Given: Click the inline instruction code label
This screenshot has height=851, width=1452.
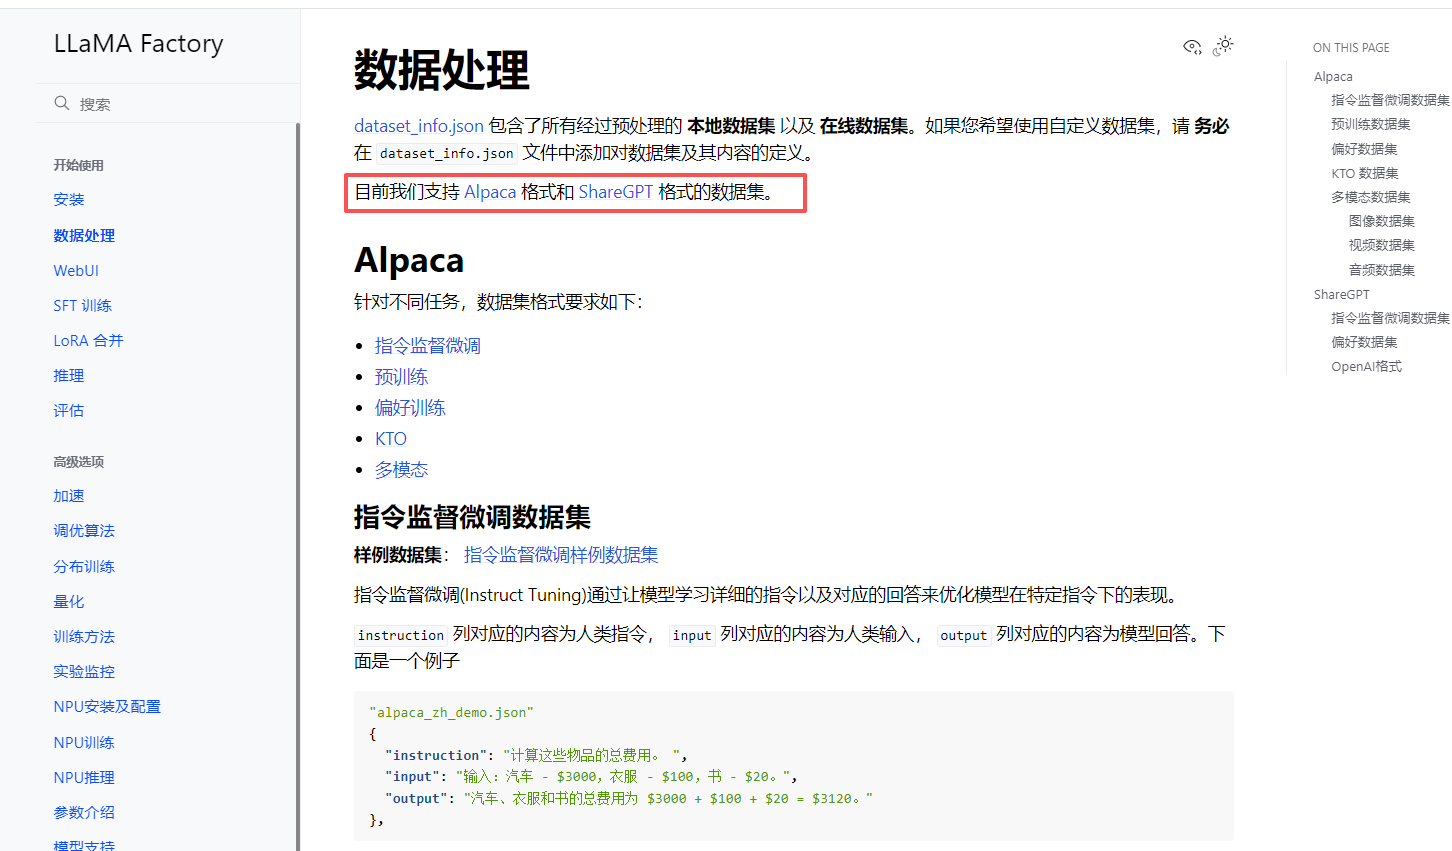Looking at the screenshot, I should click(401, 635).
